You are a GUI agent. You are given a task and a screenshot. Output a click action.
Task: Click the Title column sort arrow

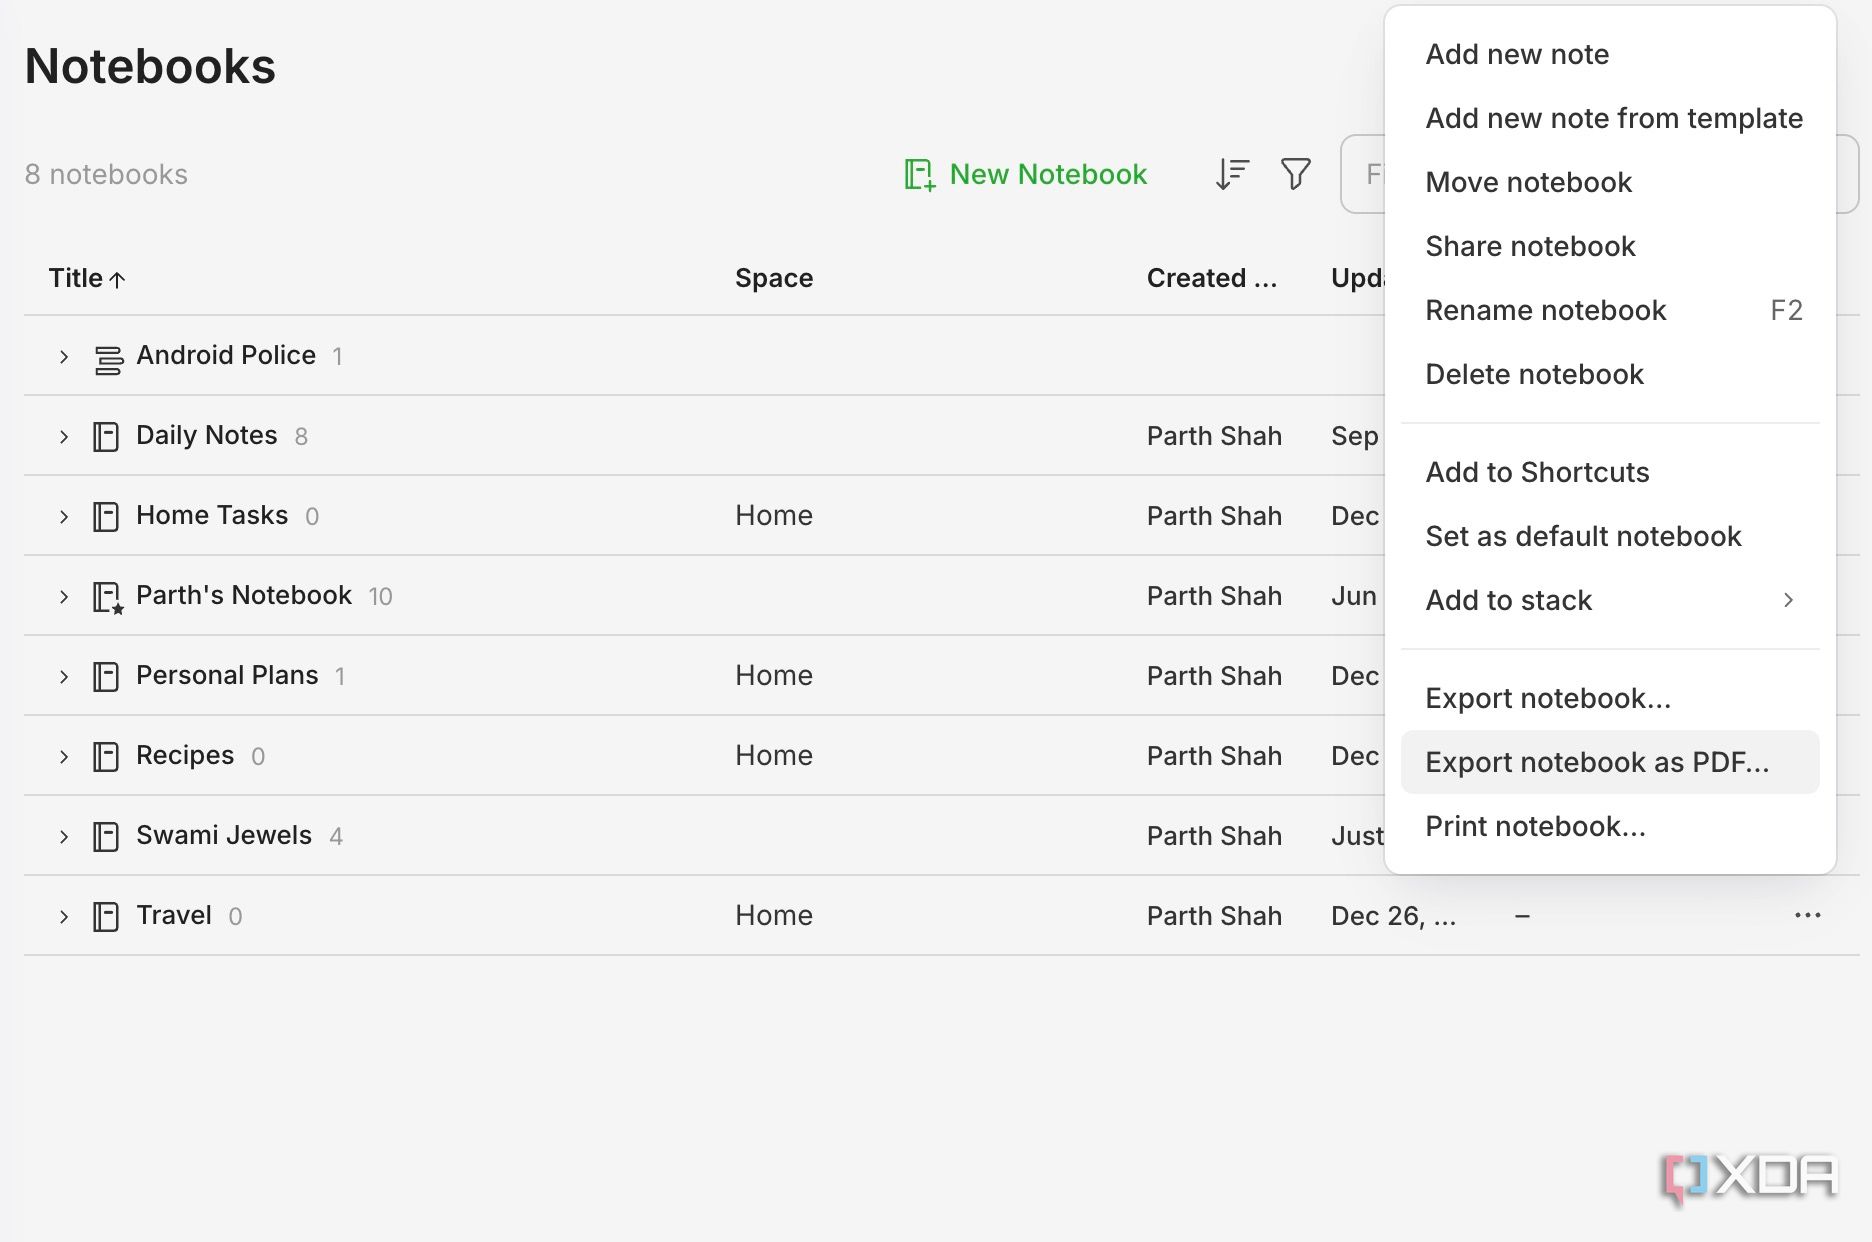[117, 280]
